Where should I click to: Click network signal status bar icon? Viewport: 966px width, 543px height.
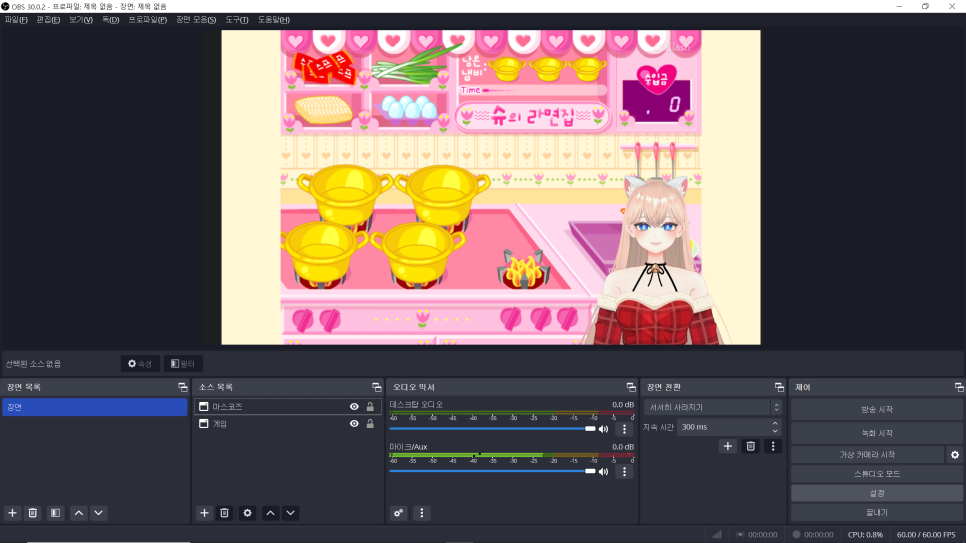pos(717,535)
